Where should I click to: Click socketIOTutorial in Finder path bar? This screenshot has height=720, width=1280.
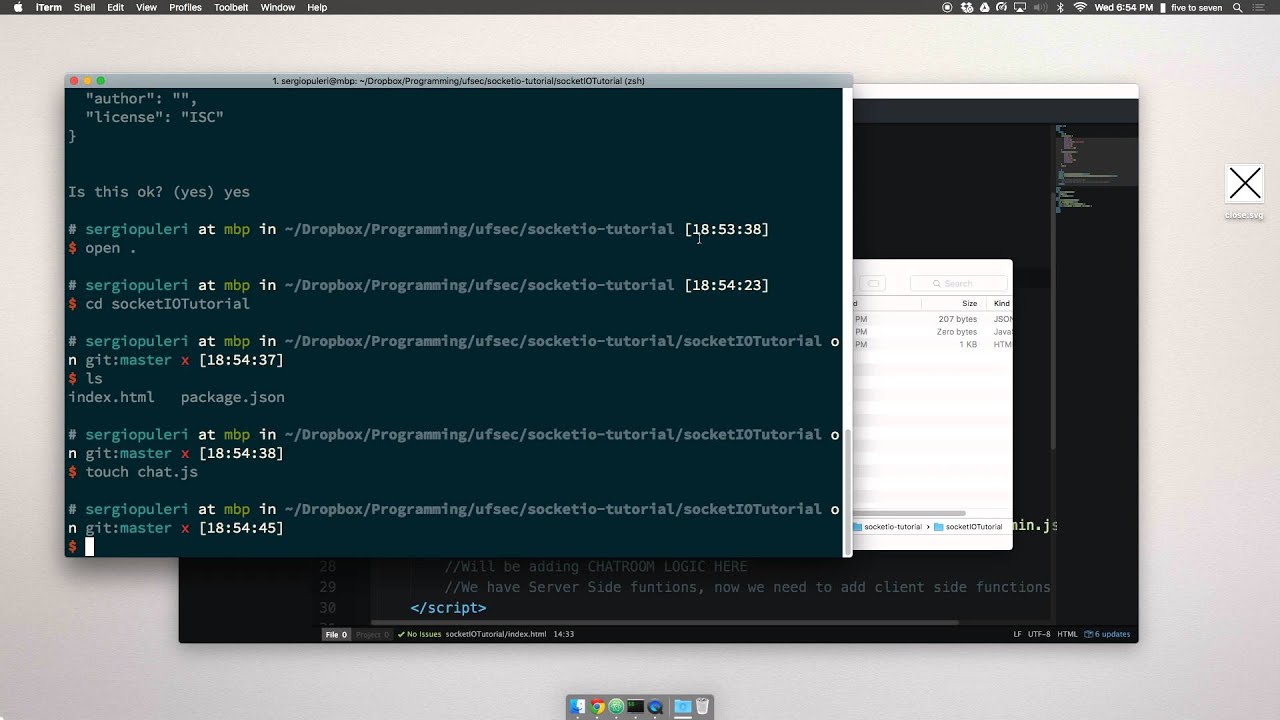(x=968, y=526)
